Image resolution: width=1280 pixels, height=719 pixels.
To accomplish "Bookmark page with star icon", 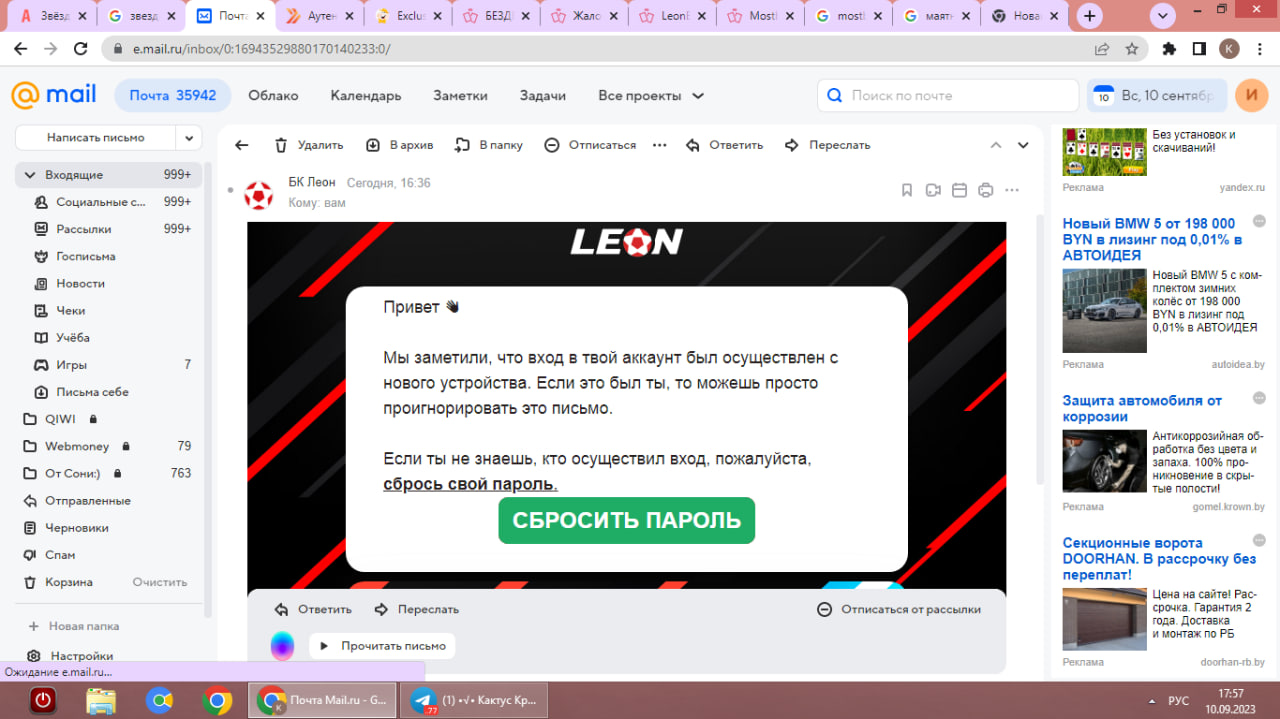I will 1132,49.
